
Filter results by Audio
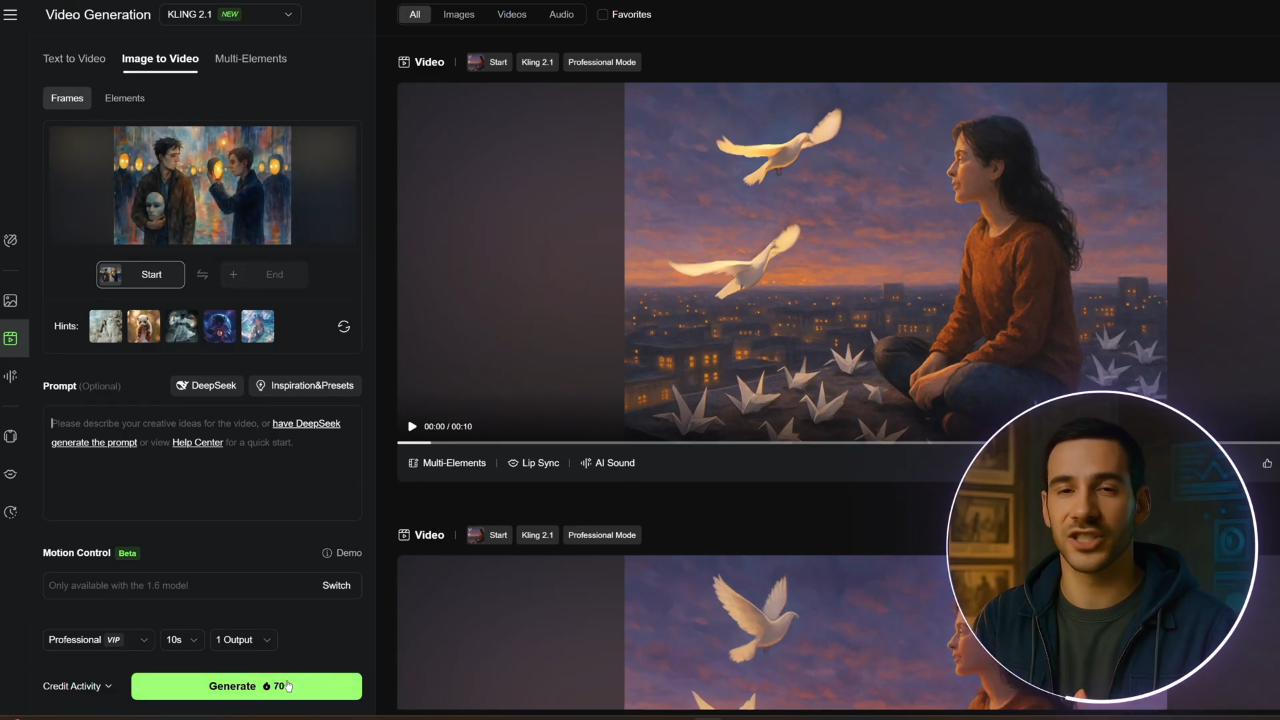[562, 14]
